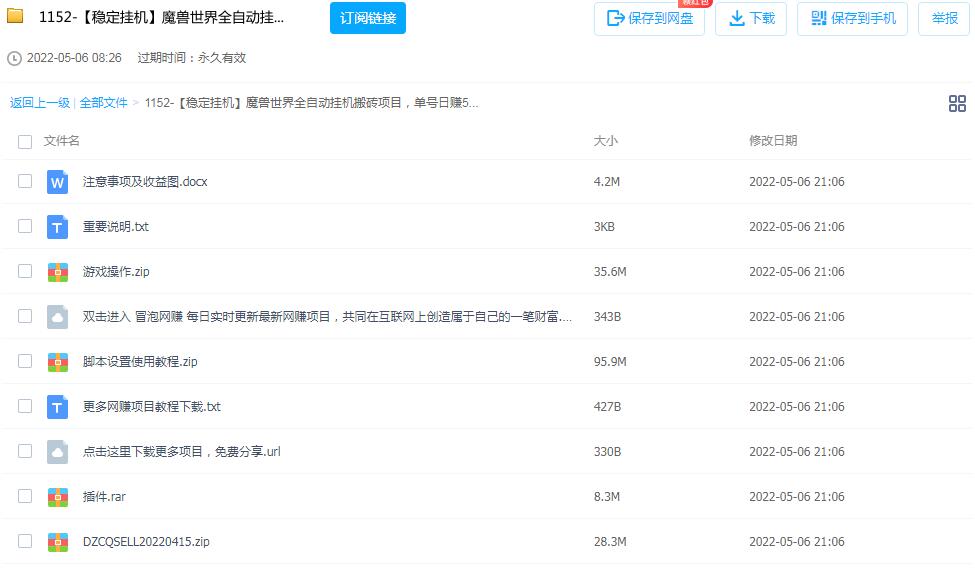
Task: Check the box for 游戏操作.zip
Action: tap(25, 271)
